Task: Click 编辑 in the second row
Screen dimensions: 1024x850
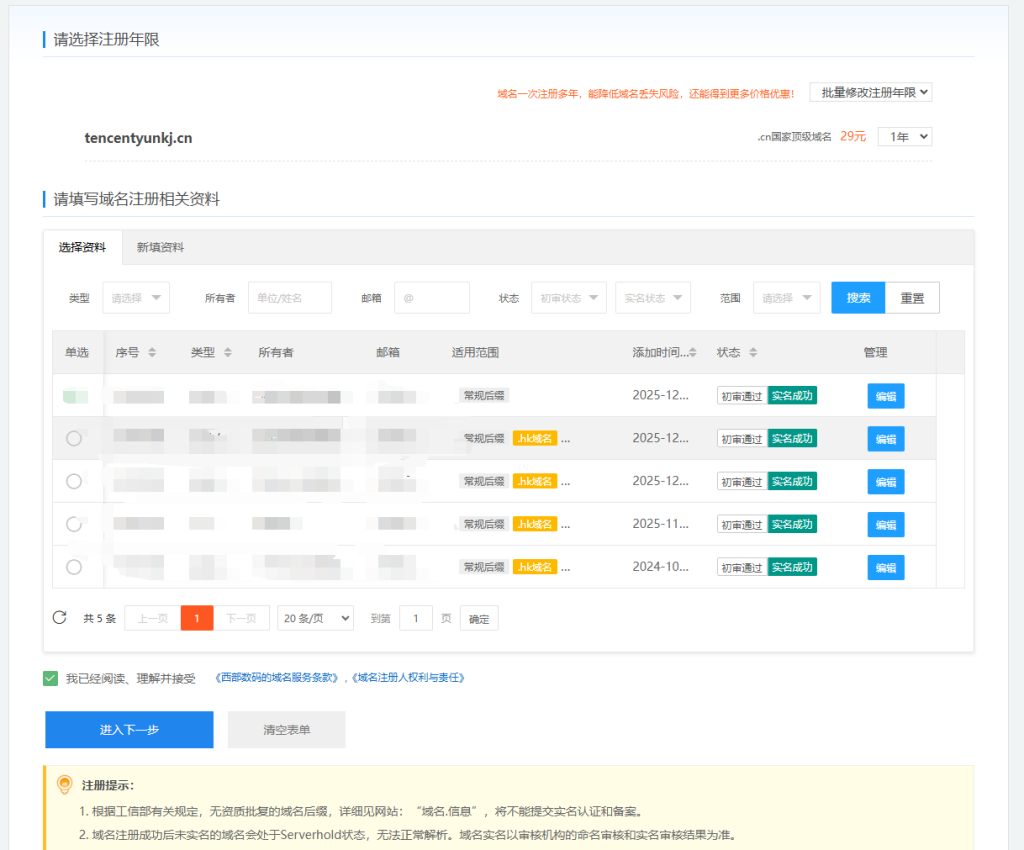Action: 886,439
